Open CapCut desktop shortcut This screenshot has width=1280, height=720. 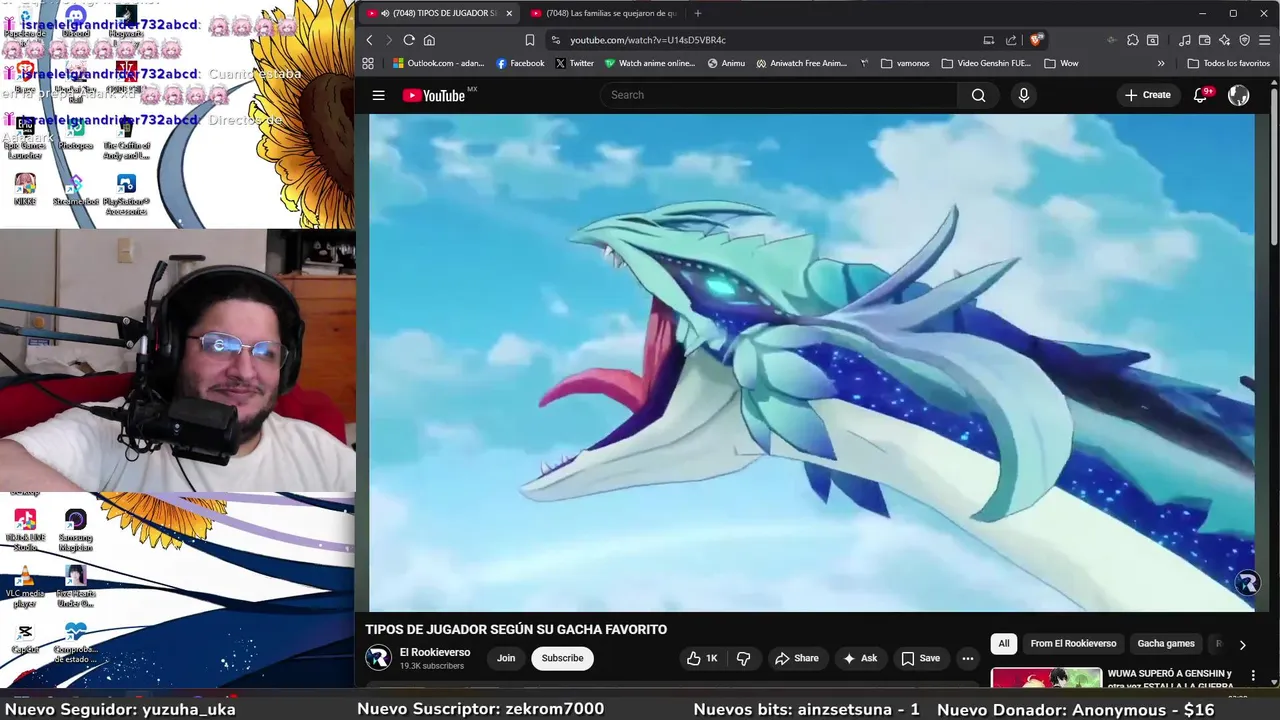tap(25, 638)
